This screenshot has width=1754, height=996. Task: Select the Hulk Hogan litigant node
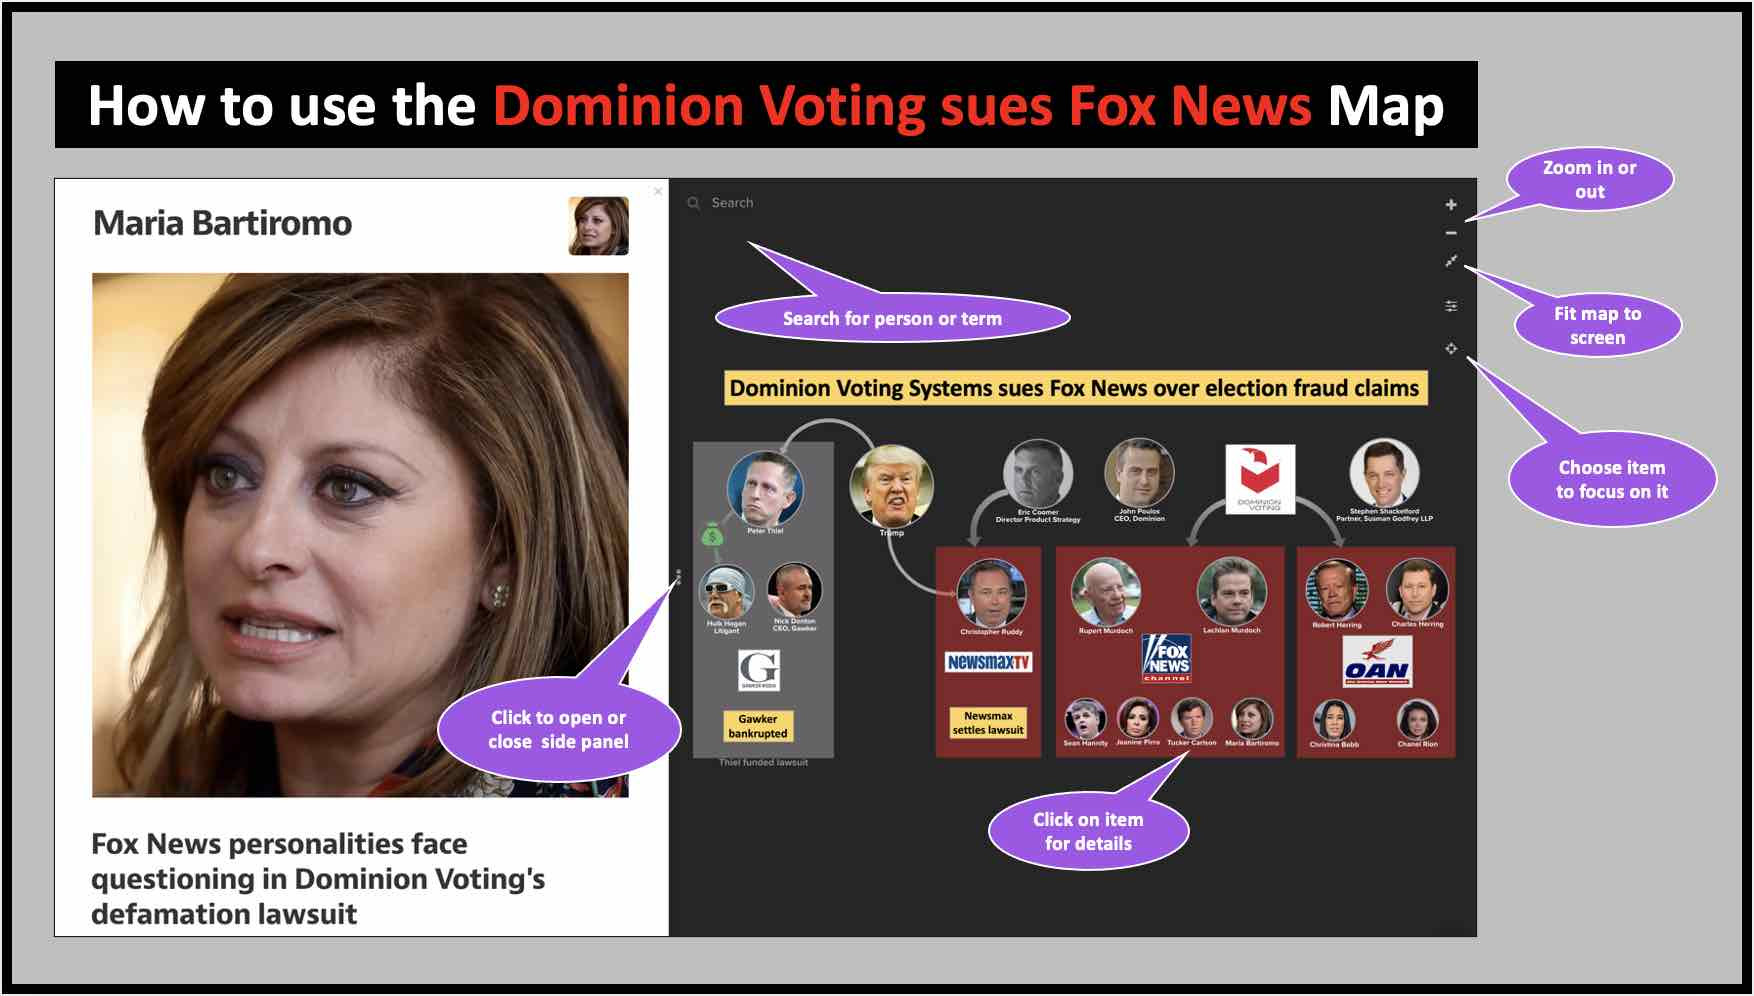(726, 591)
